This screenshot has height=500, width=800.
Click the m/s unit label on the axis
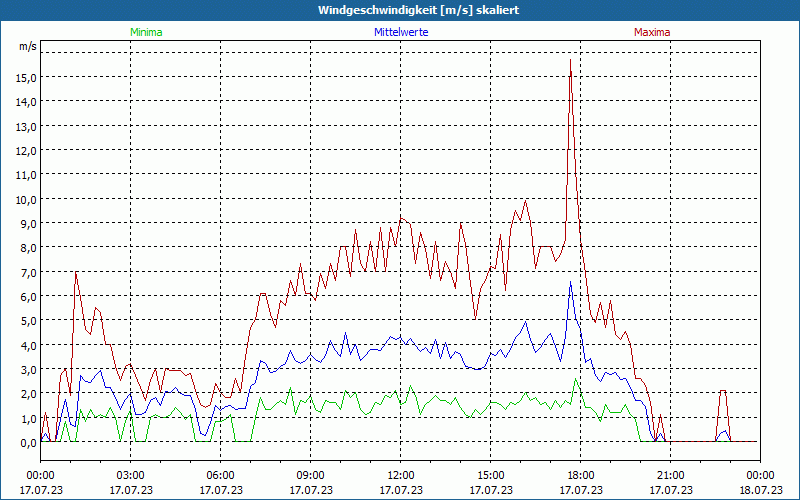(x=28, y=46)
